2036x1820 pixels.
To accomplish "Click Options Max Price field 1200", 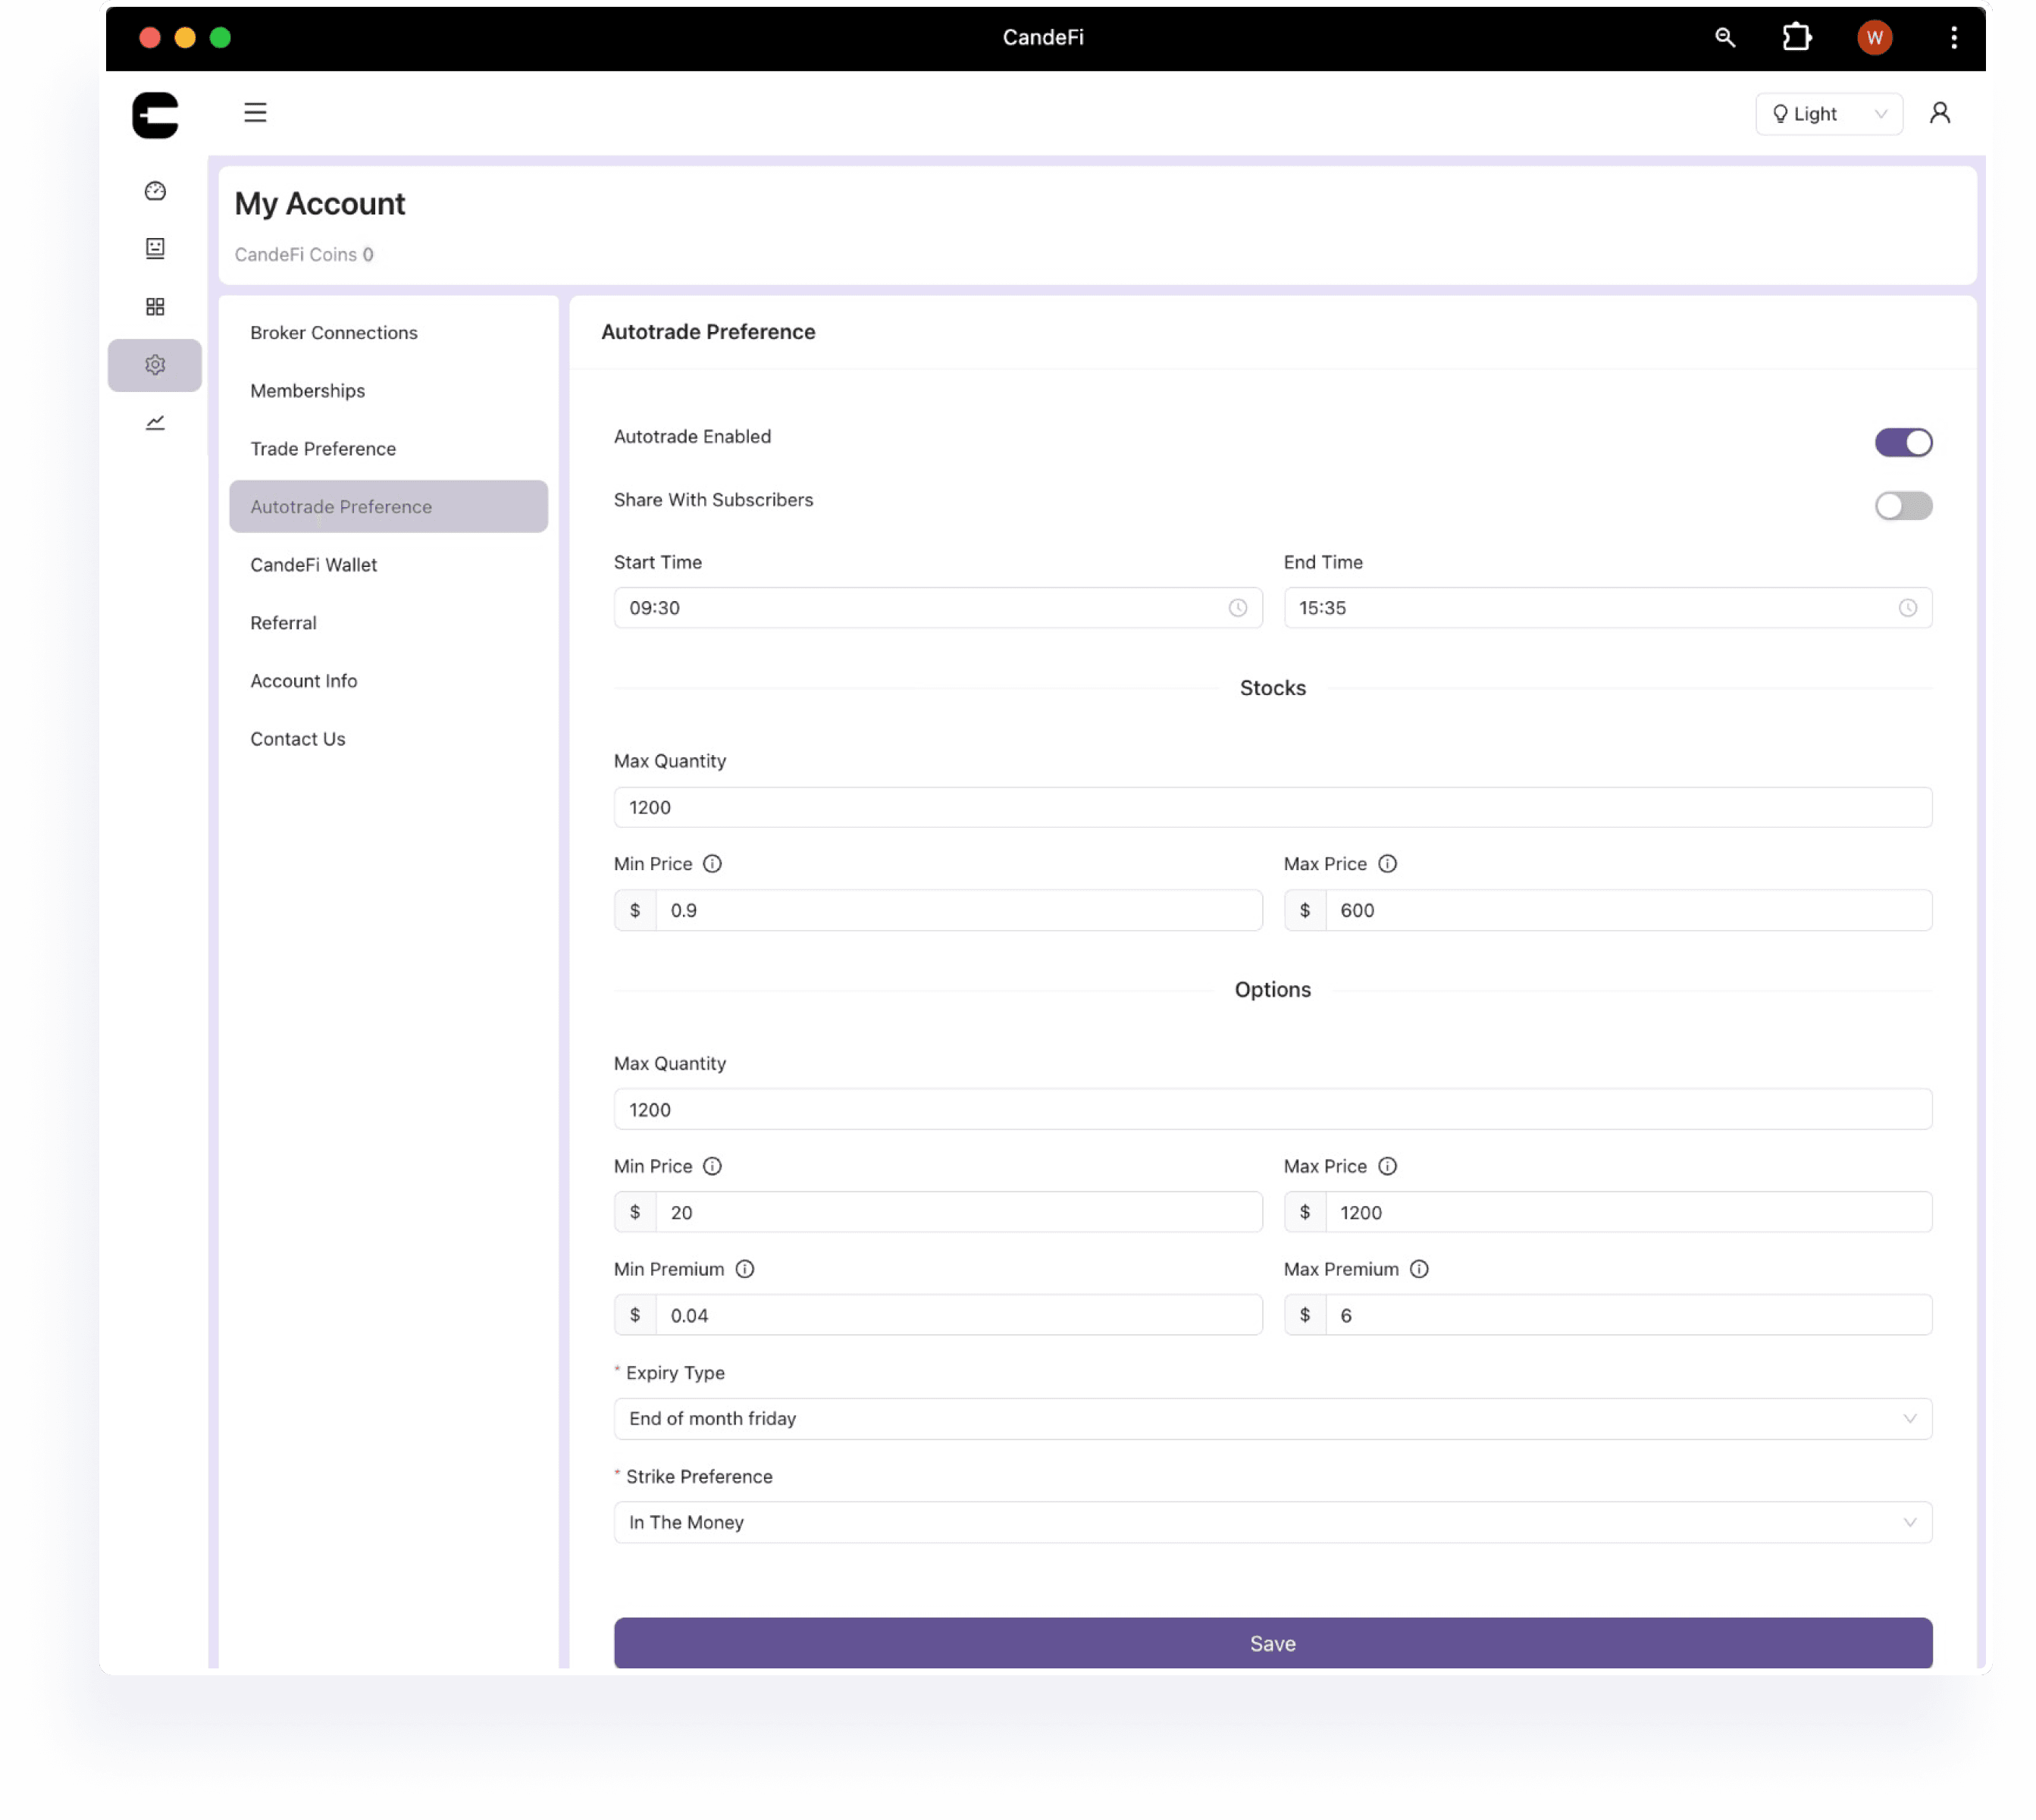I will pos(1629,1213).
